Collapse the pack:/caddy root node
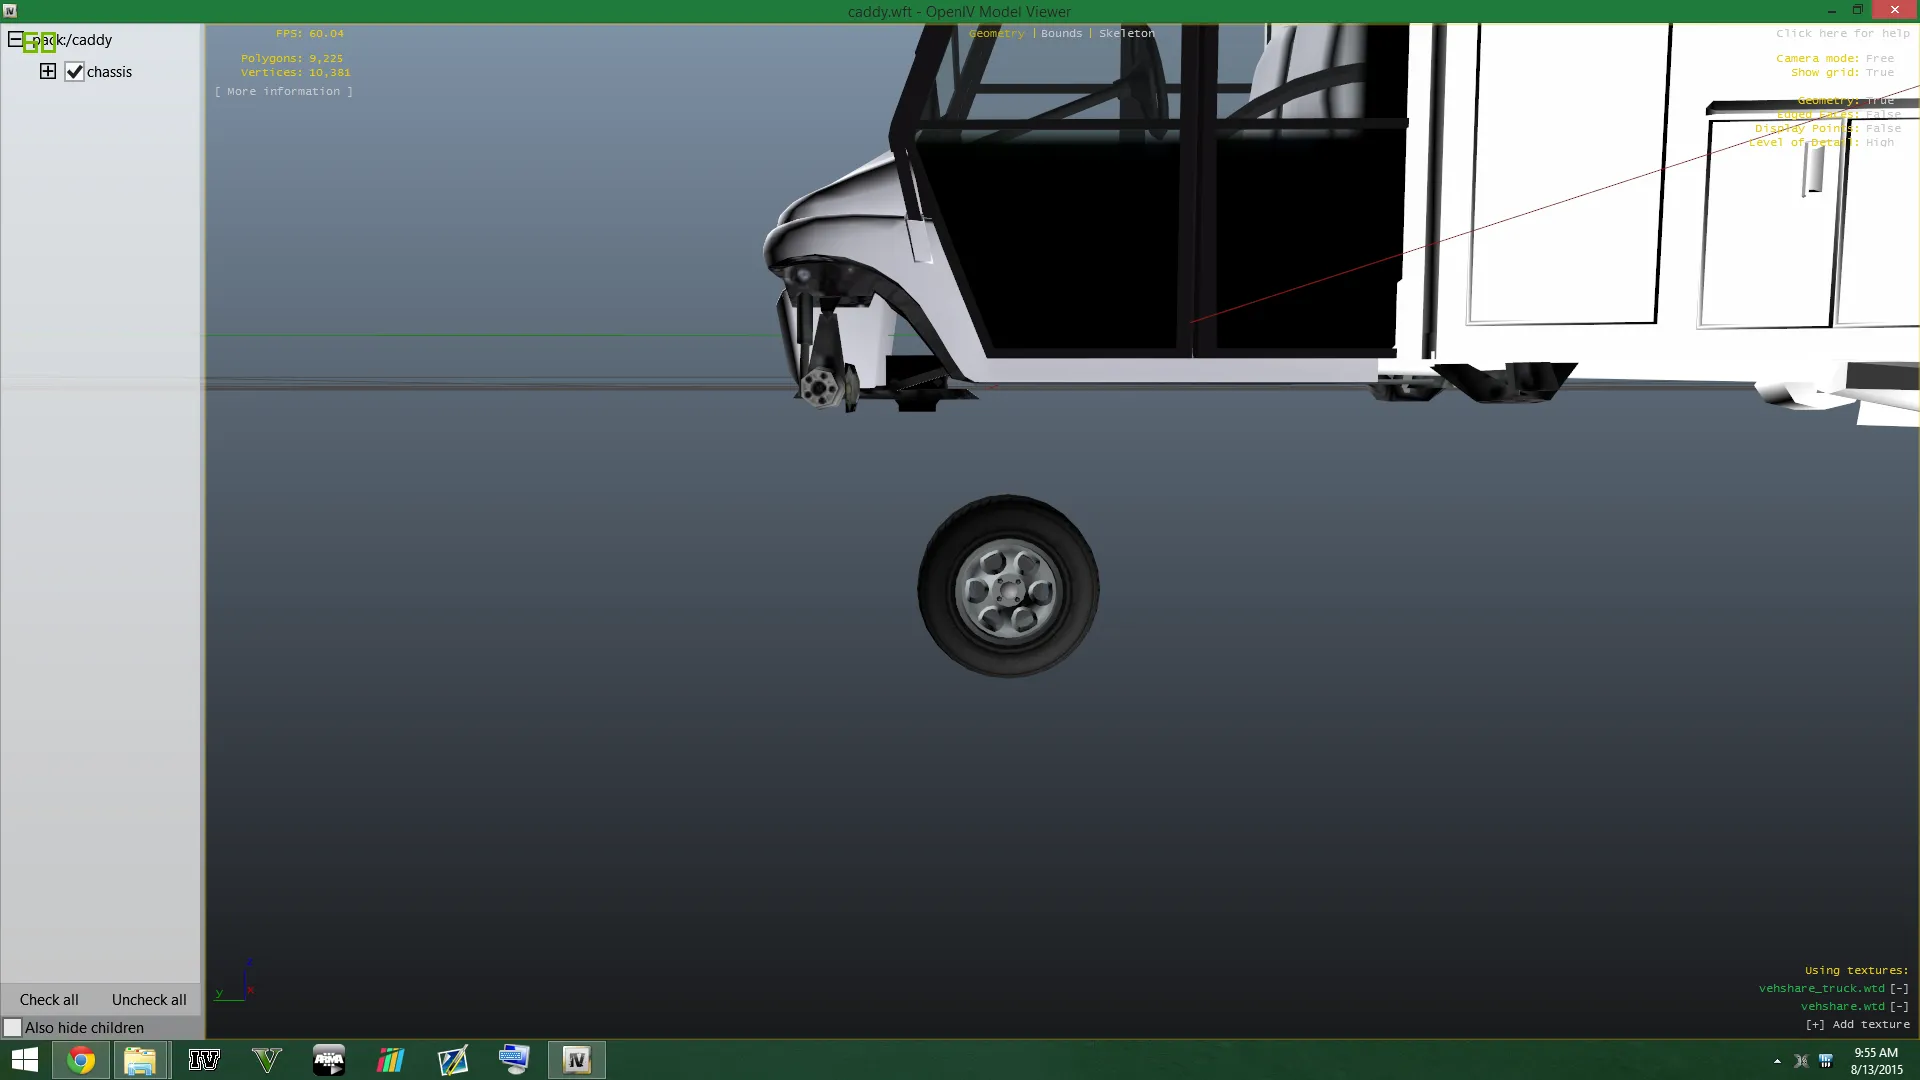Viewport: 1920px width, 1080px height. 15,40
